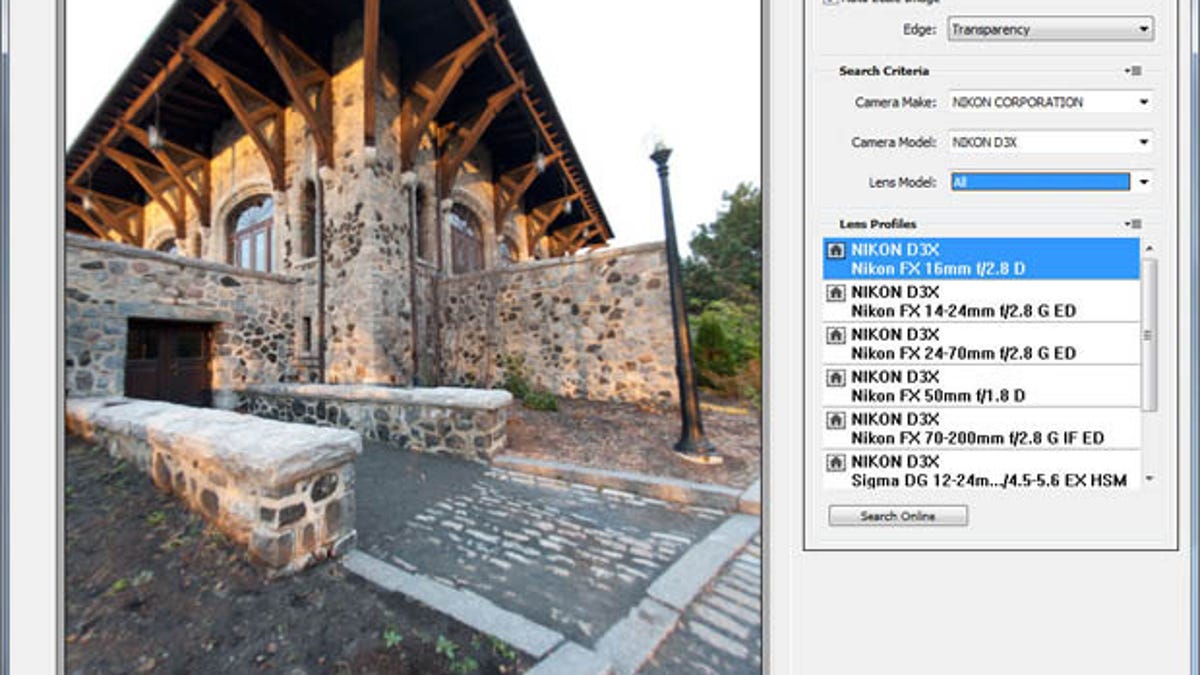1200x675 pixels.
Task: Enable the Auto Scale Image checkbox
Action: (x=827, y=2)
